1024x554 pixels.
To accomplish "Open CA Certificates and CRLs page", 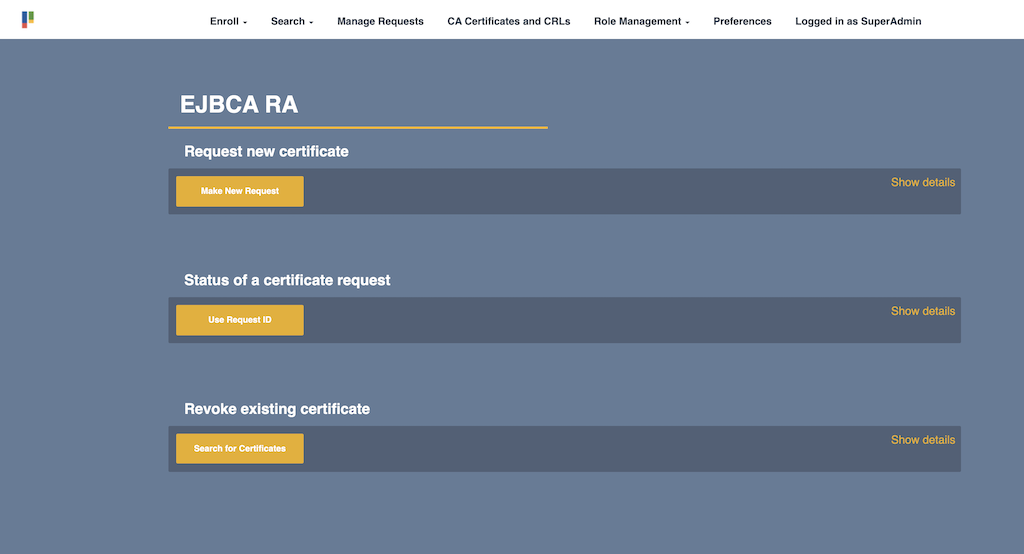I will coord(508,21).
